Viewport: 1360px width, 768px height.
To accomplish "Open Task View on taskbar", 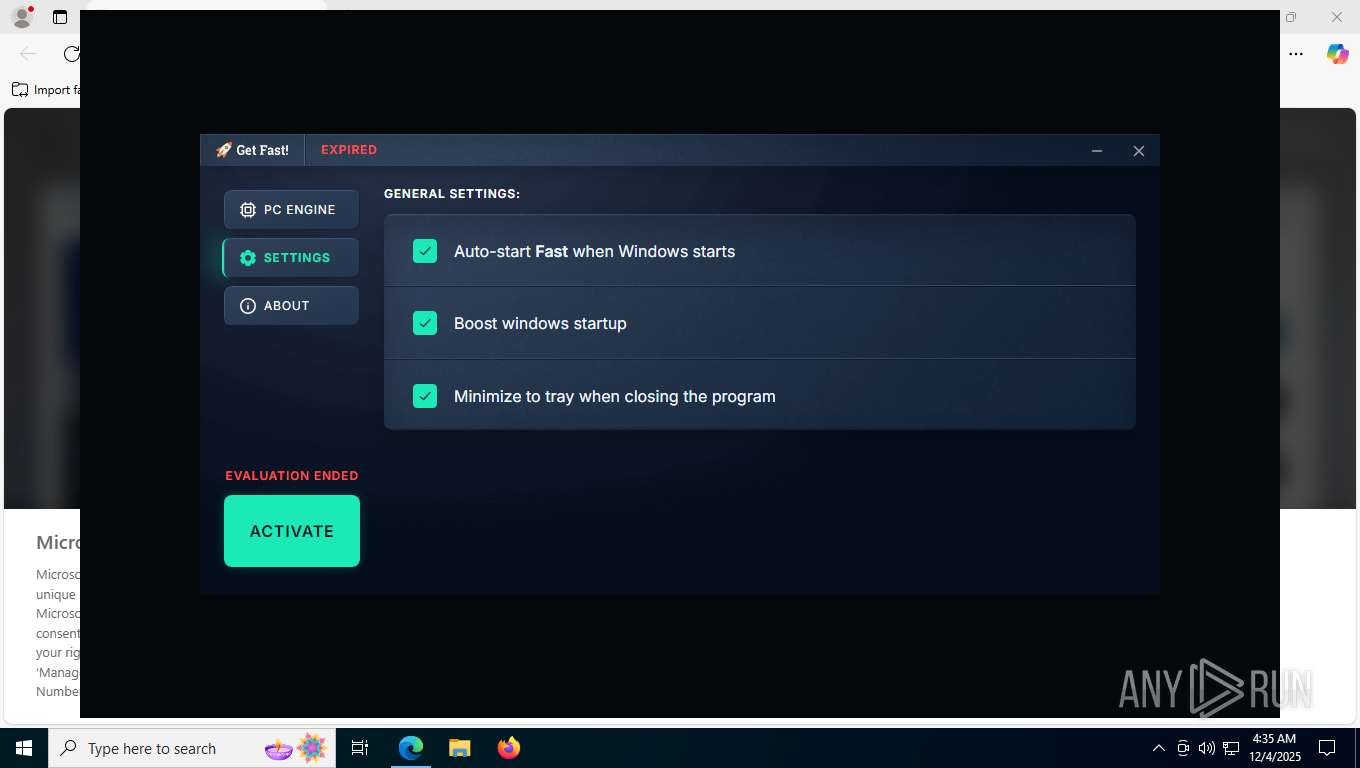I will tap(360, 748).
